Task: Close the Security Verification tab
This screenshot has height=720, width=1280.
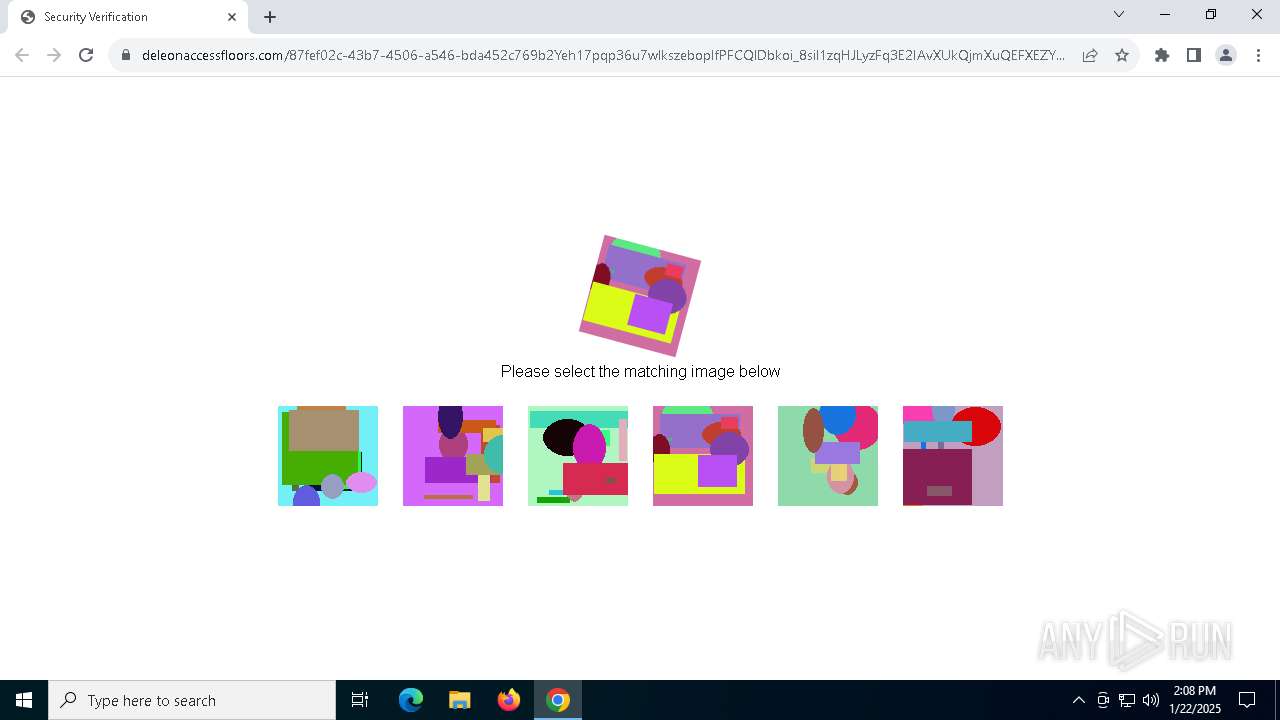Action: 232,17
